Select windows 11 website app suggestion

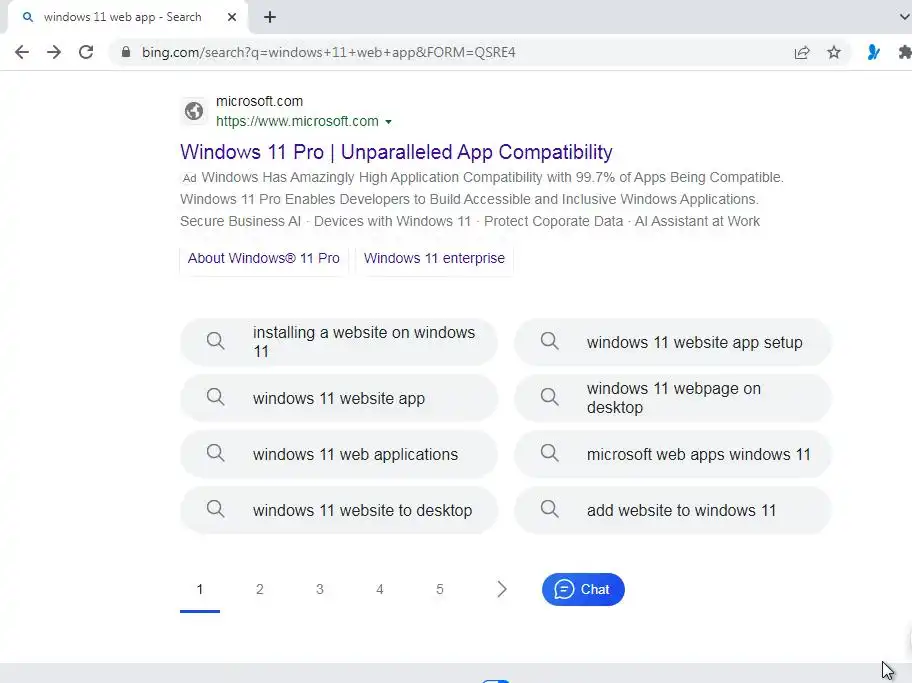tap(339, 398)
